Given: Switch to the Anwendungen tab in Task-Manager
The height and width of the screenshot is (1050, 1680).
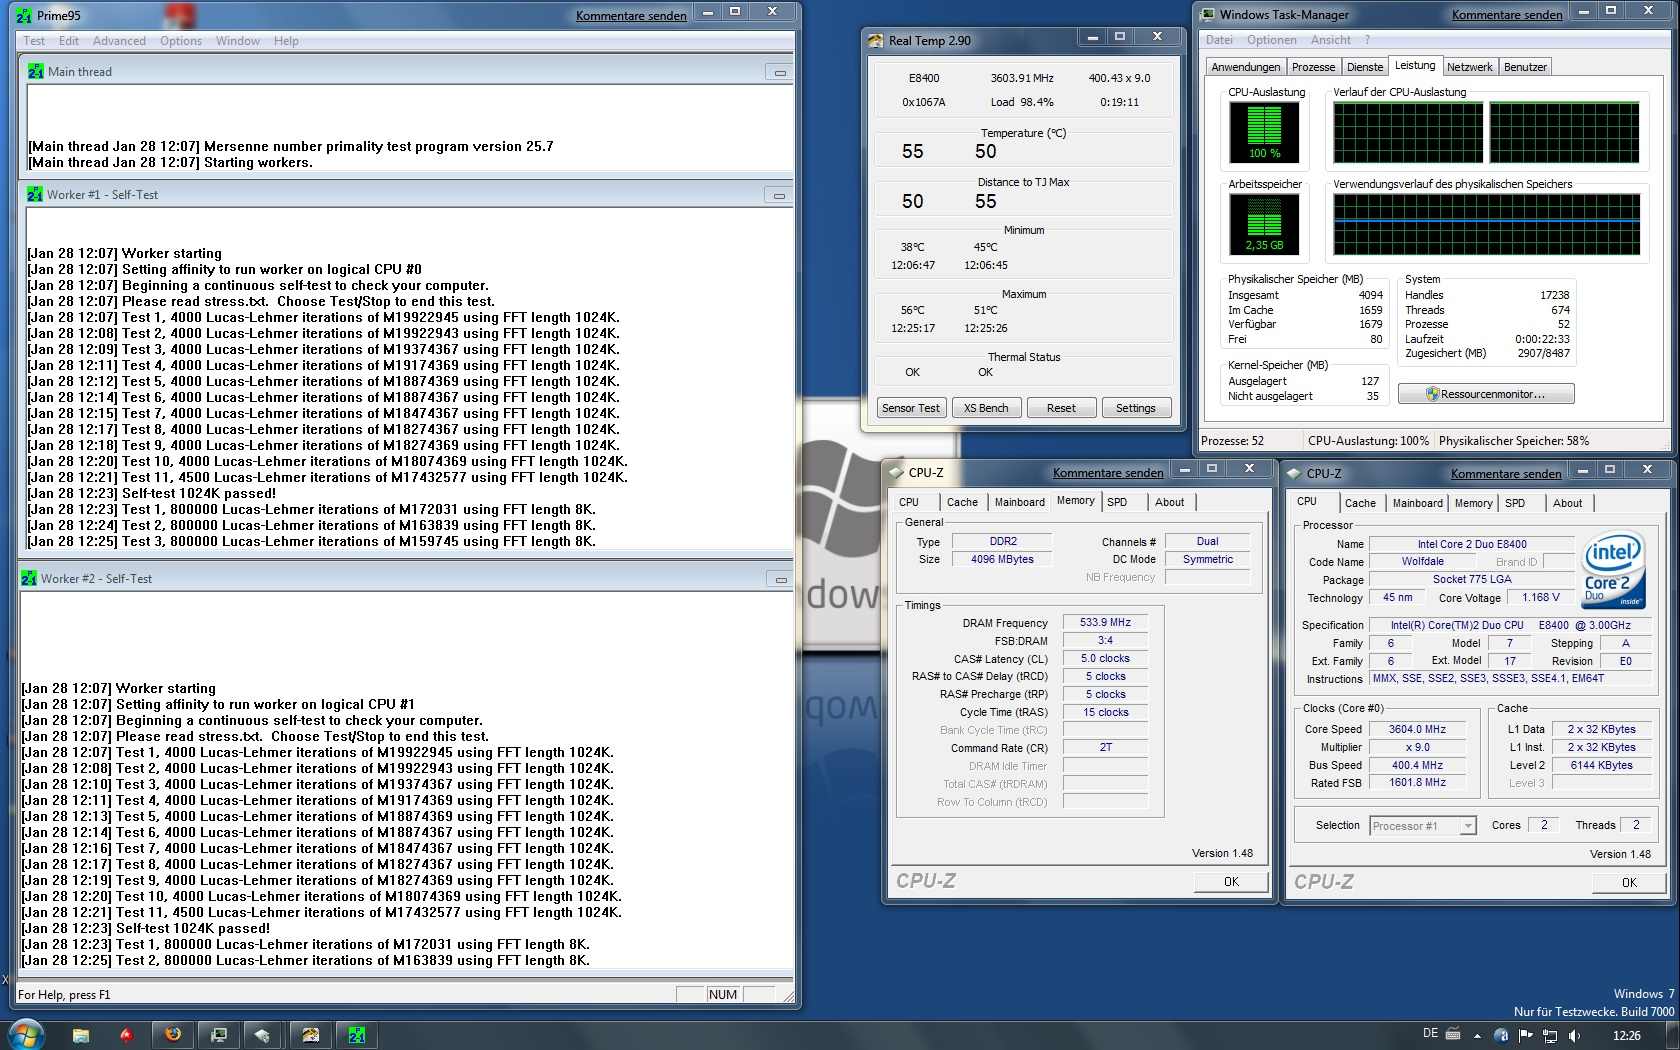Looking at the screenshot, I should pos(1245,67).
